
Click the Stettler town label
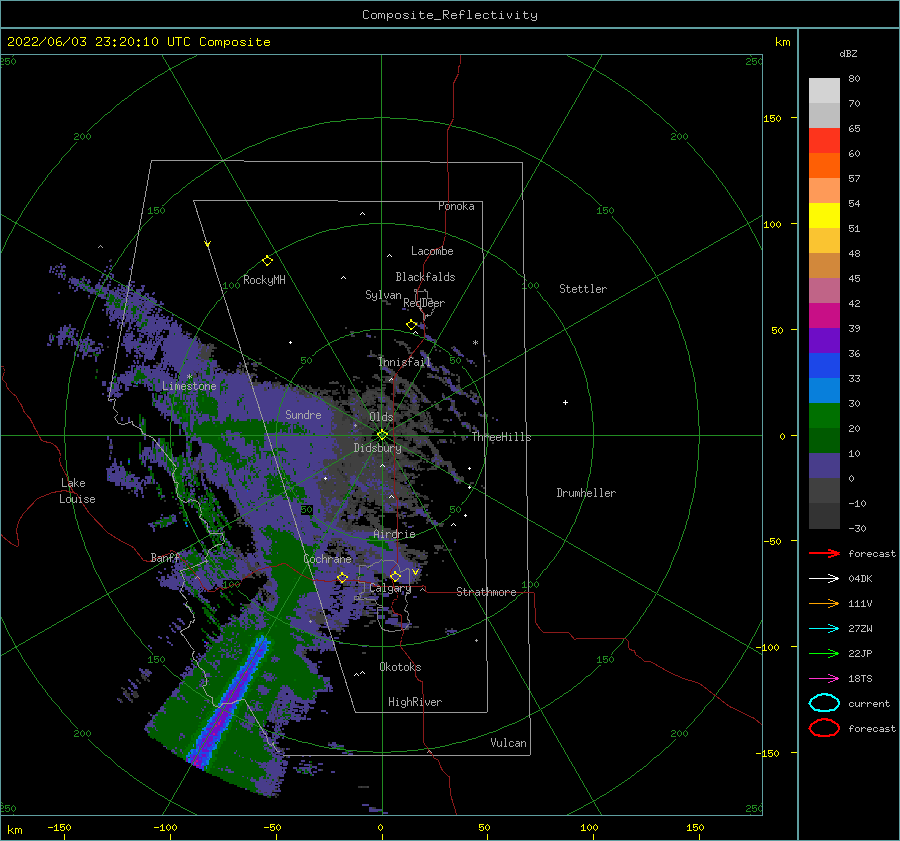coord(583,289)
